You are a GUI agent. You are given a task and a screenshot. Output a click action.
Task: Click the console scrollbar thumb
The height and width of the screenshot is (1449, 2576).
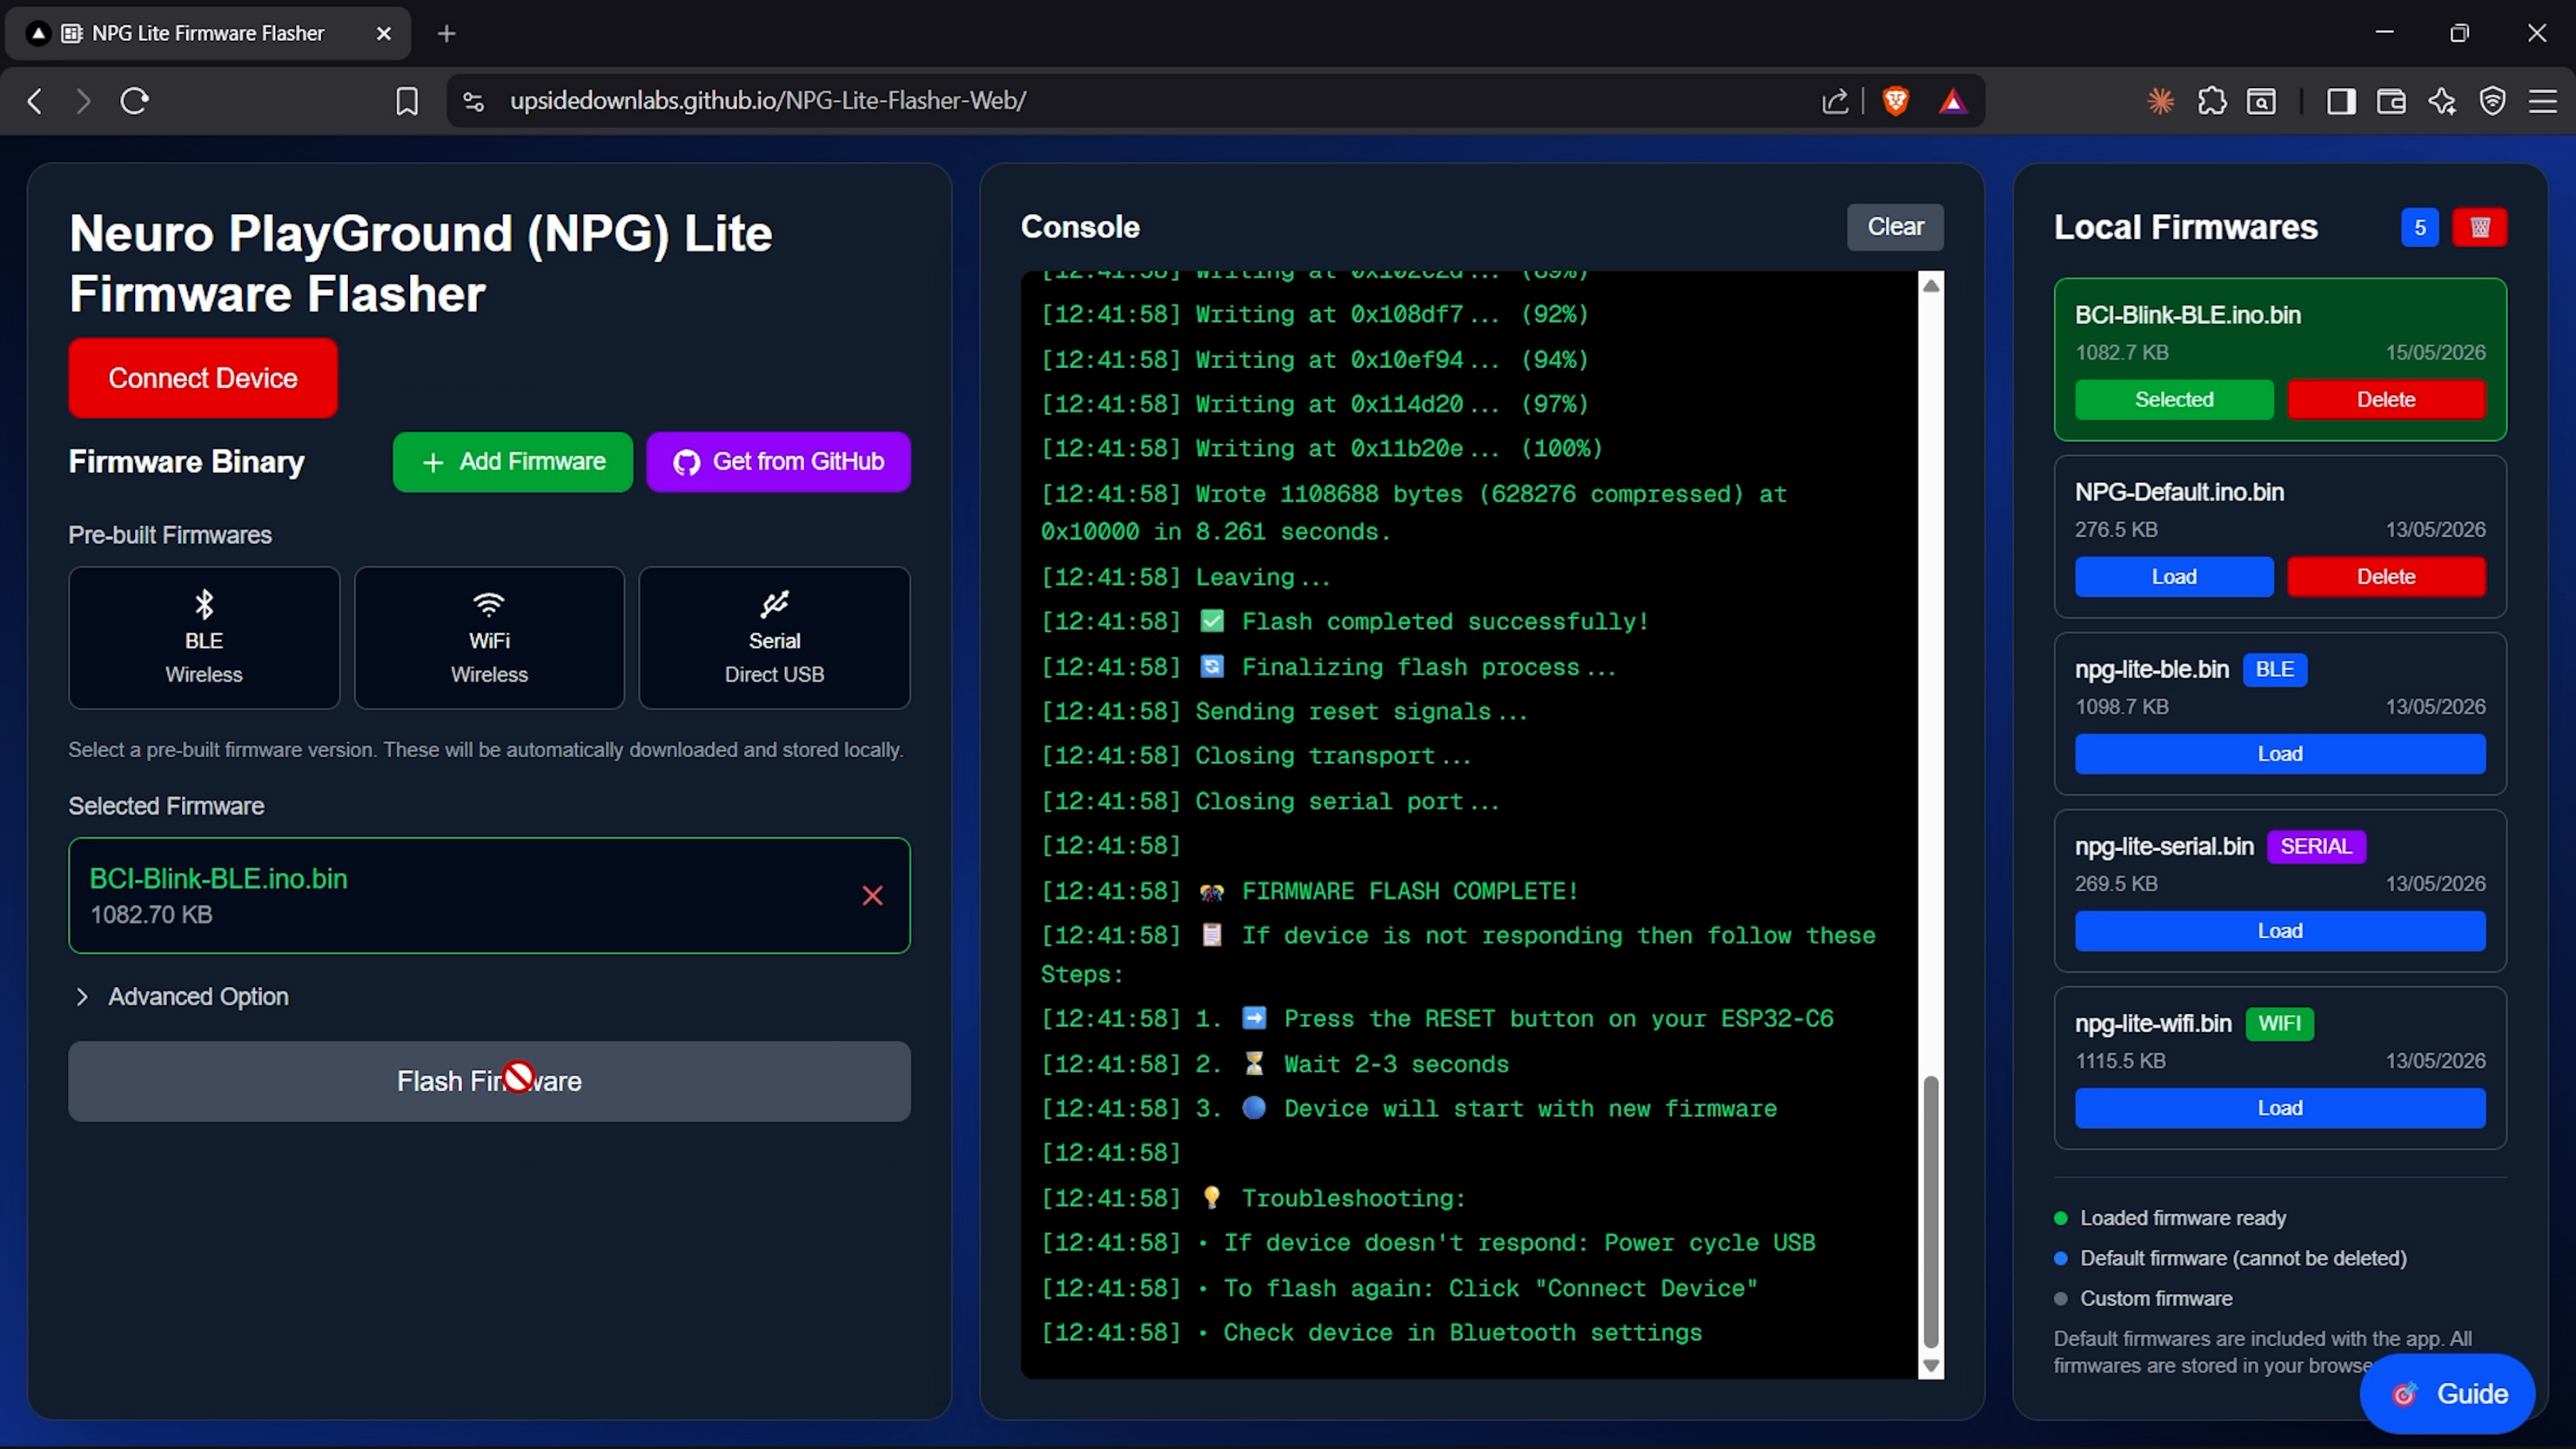[x=1931, y=1212]
